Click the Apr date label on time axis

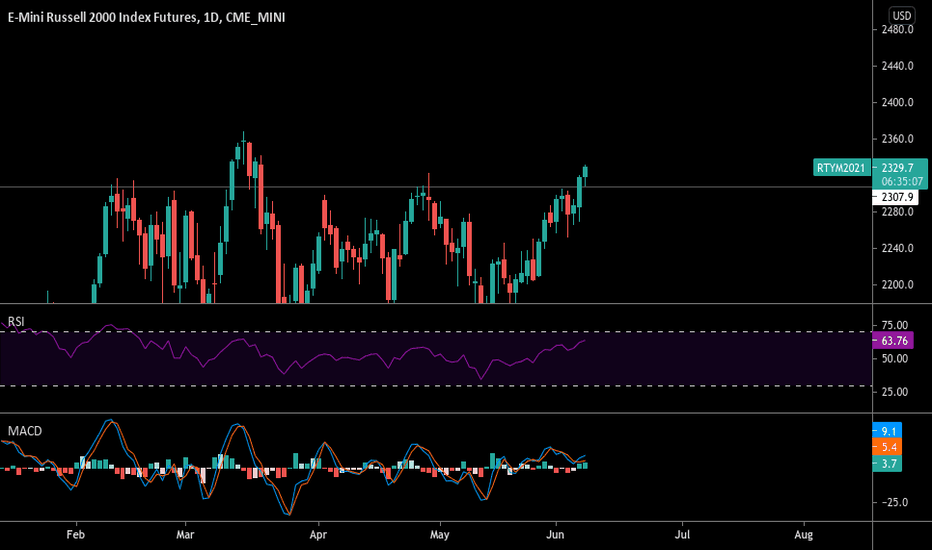[x=318, y=535]
